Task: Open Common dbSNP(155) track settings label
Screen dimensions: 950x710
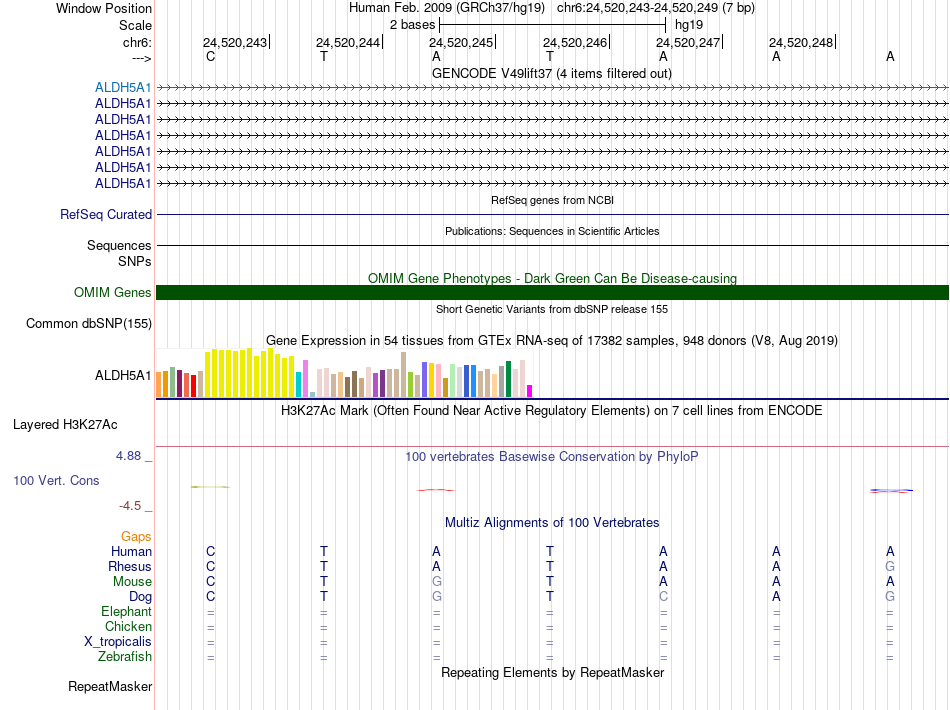Action: (x=89, y=323)
